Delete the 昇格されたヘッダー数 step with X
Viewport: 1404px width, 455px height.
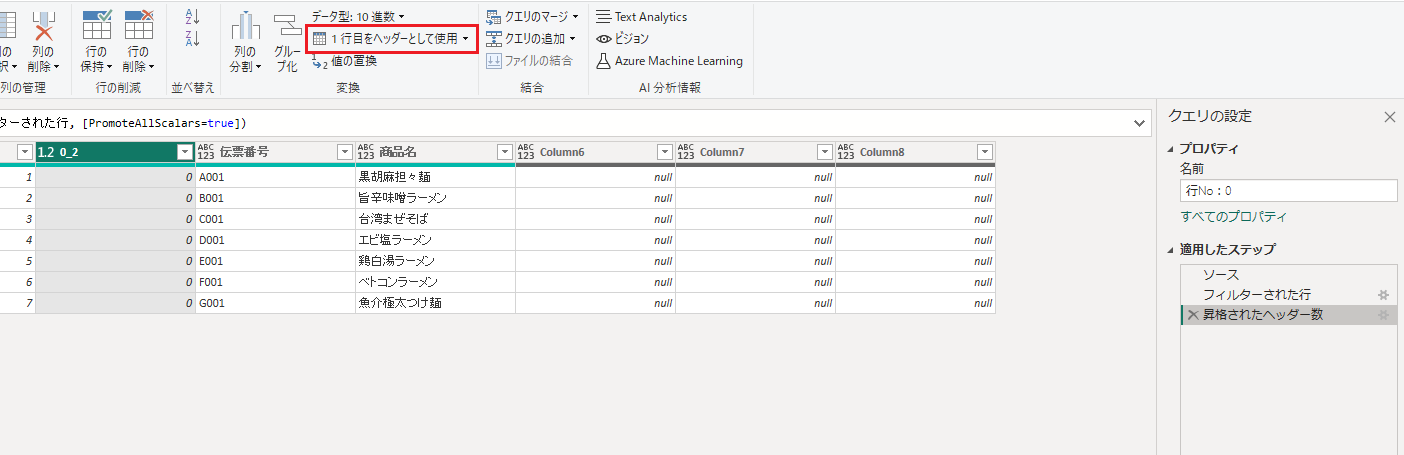(1192, 315)
